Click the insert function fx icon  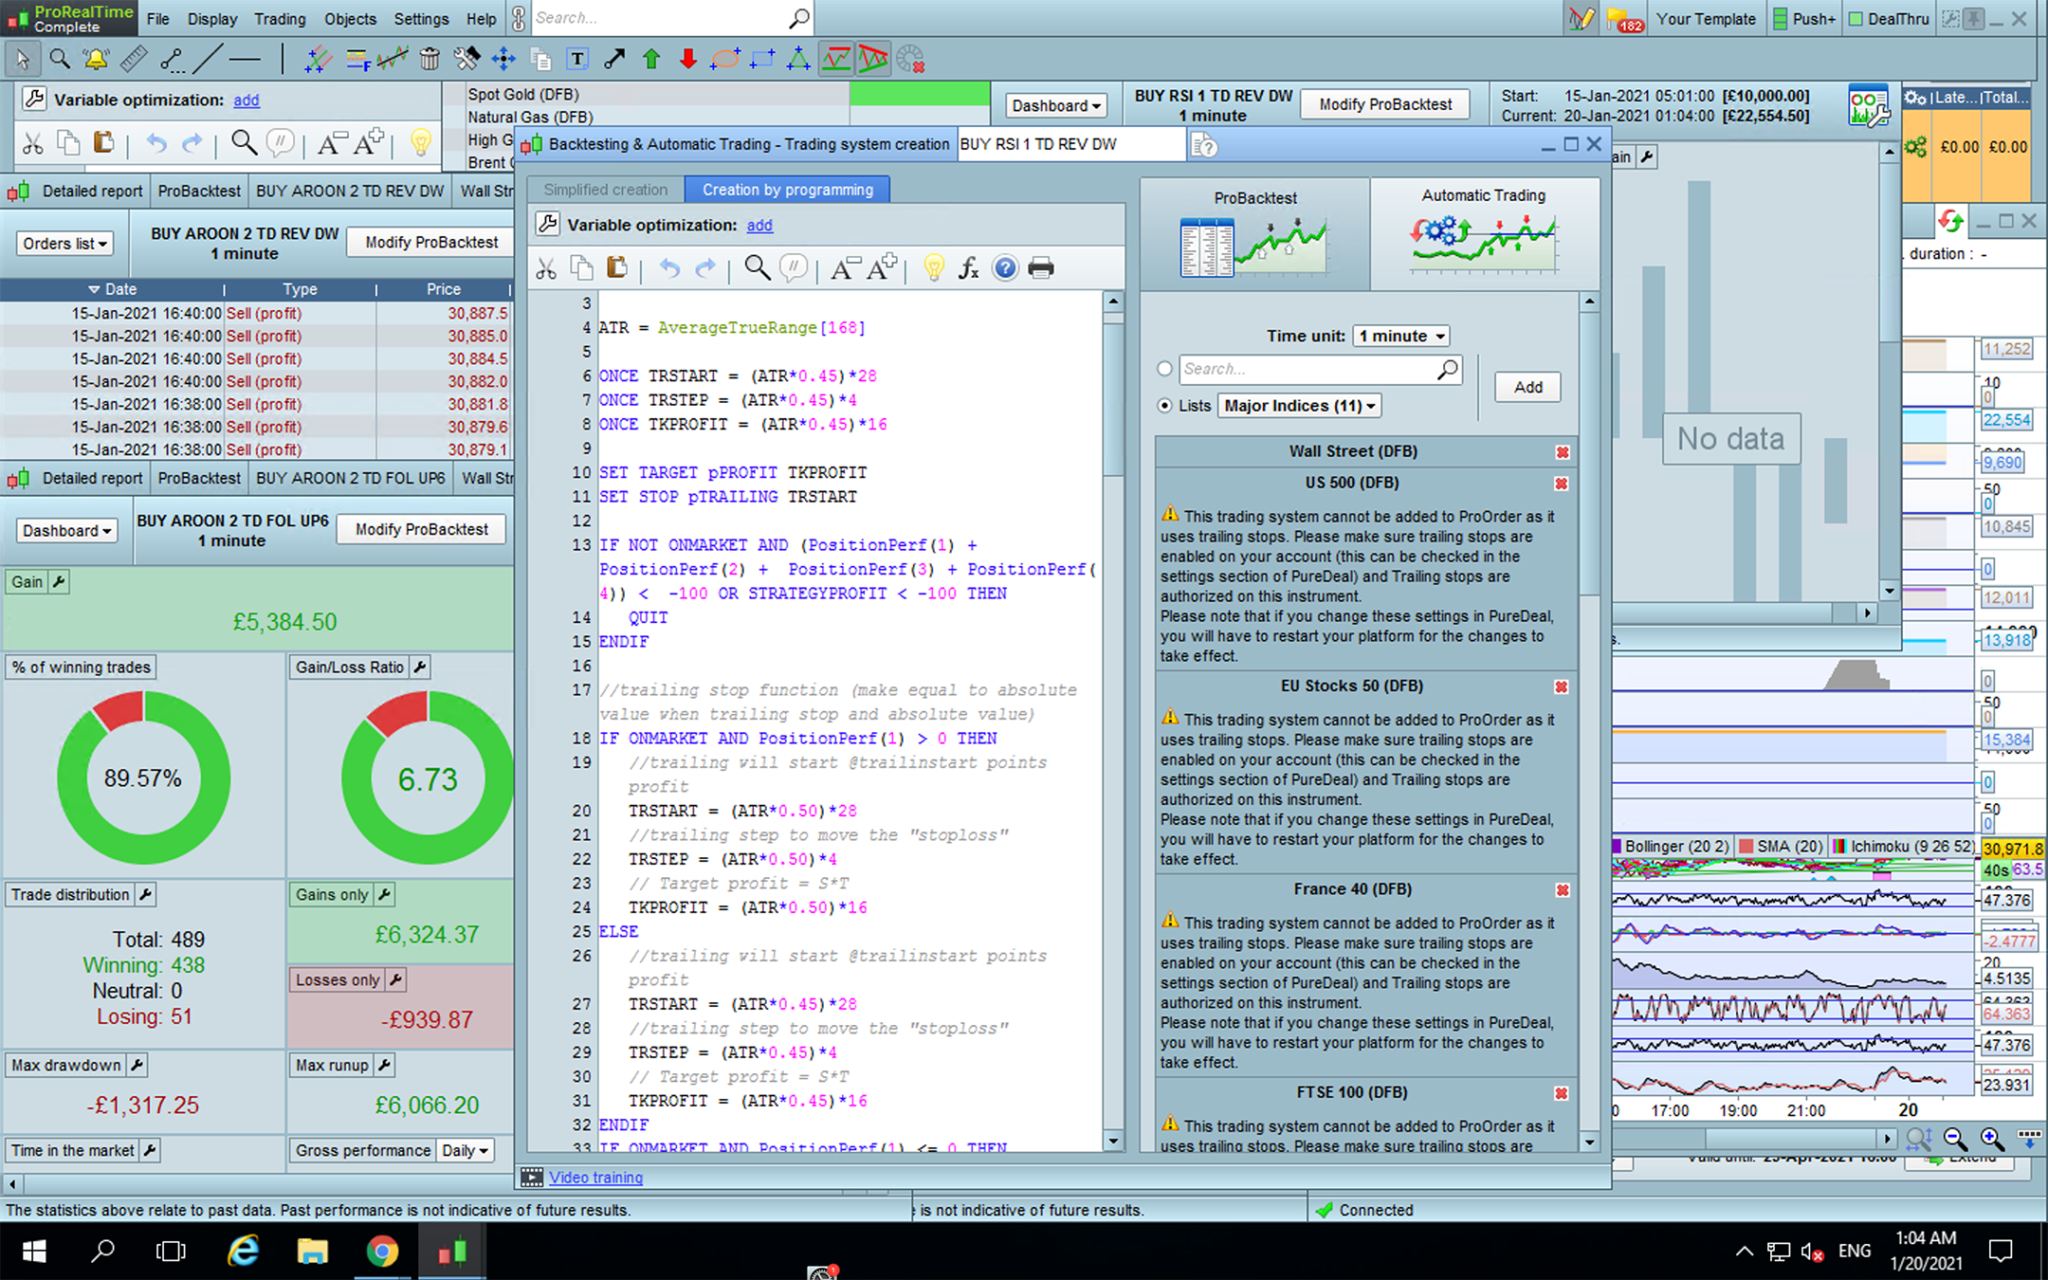pos(968,268)
